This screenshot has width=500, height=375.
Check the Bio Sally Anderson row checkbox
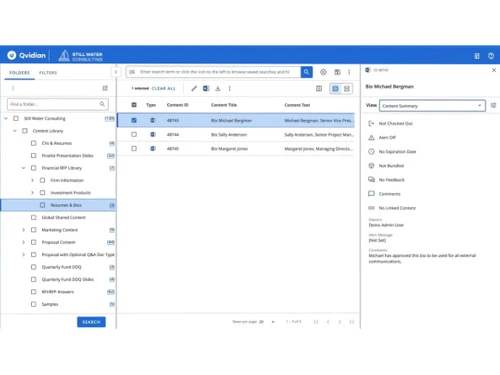pos(134,135)
